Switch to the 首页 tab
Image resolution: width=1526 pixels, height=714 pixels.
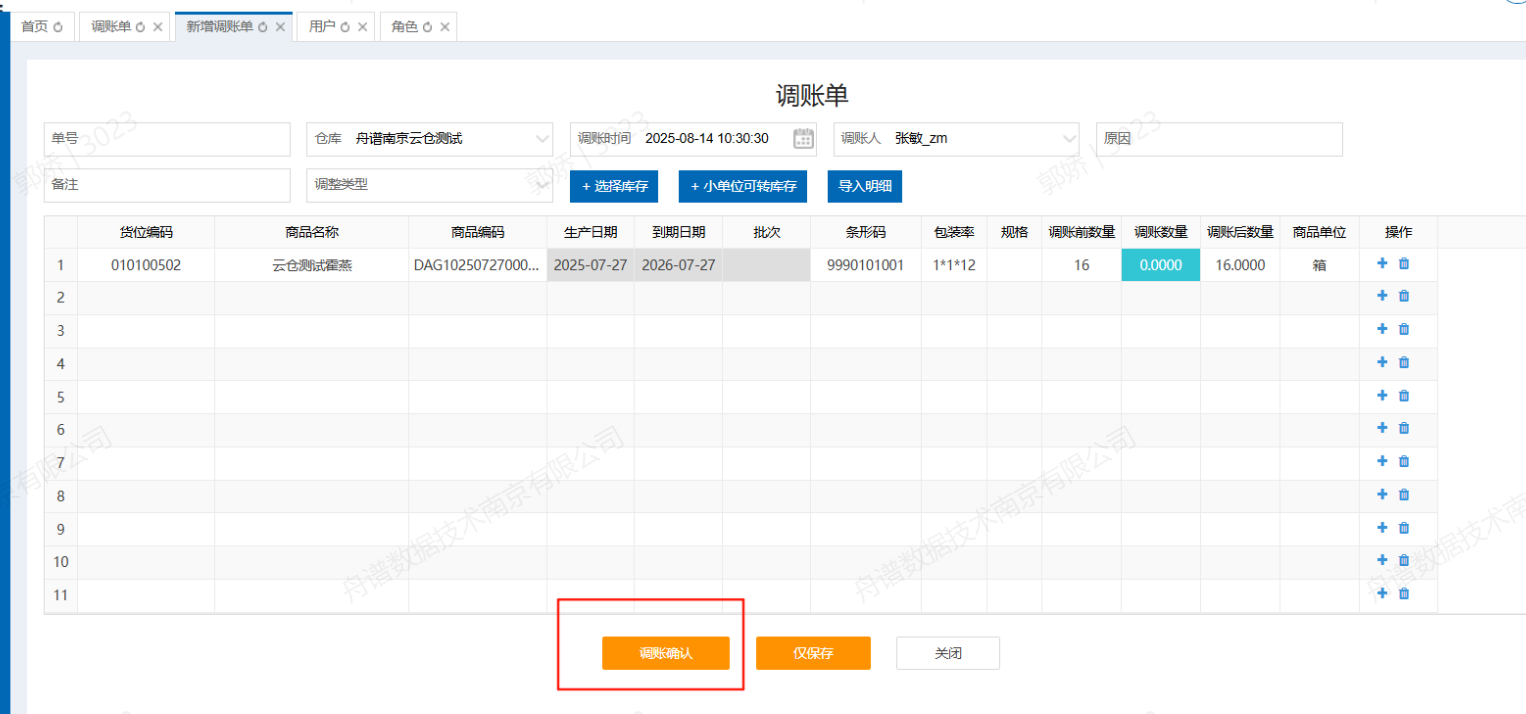click(x=34, y=27)
